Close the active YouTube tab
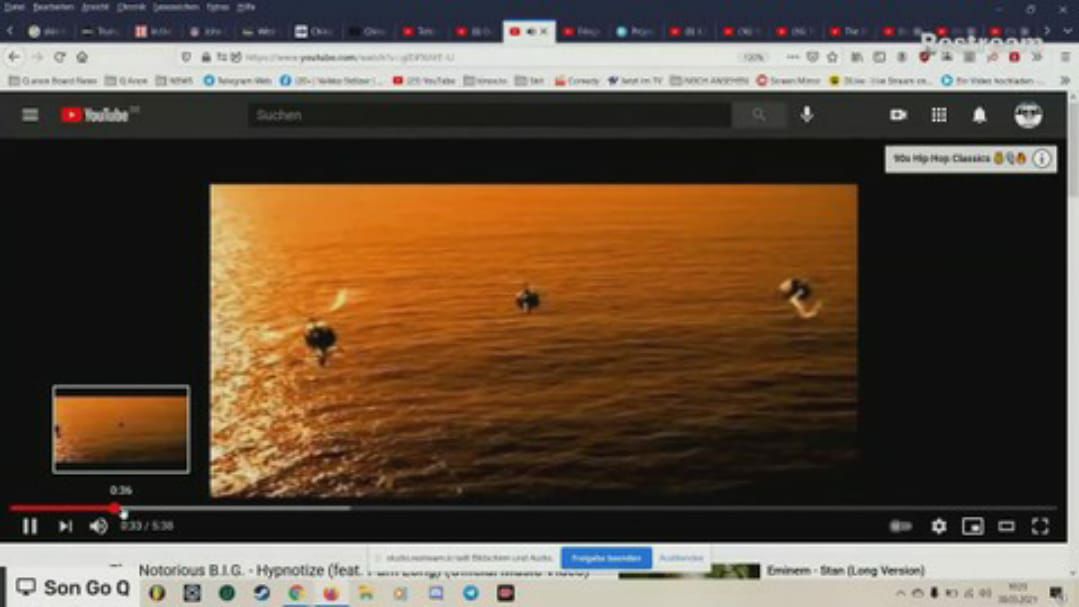This screenshot has height=607, width=1079. [x=544, y=32]
